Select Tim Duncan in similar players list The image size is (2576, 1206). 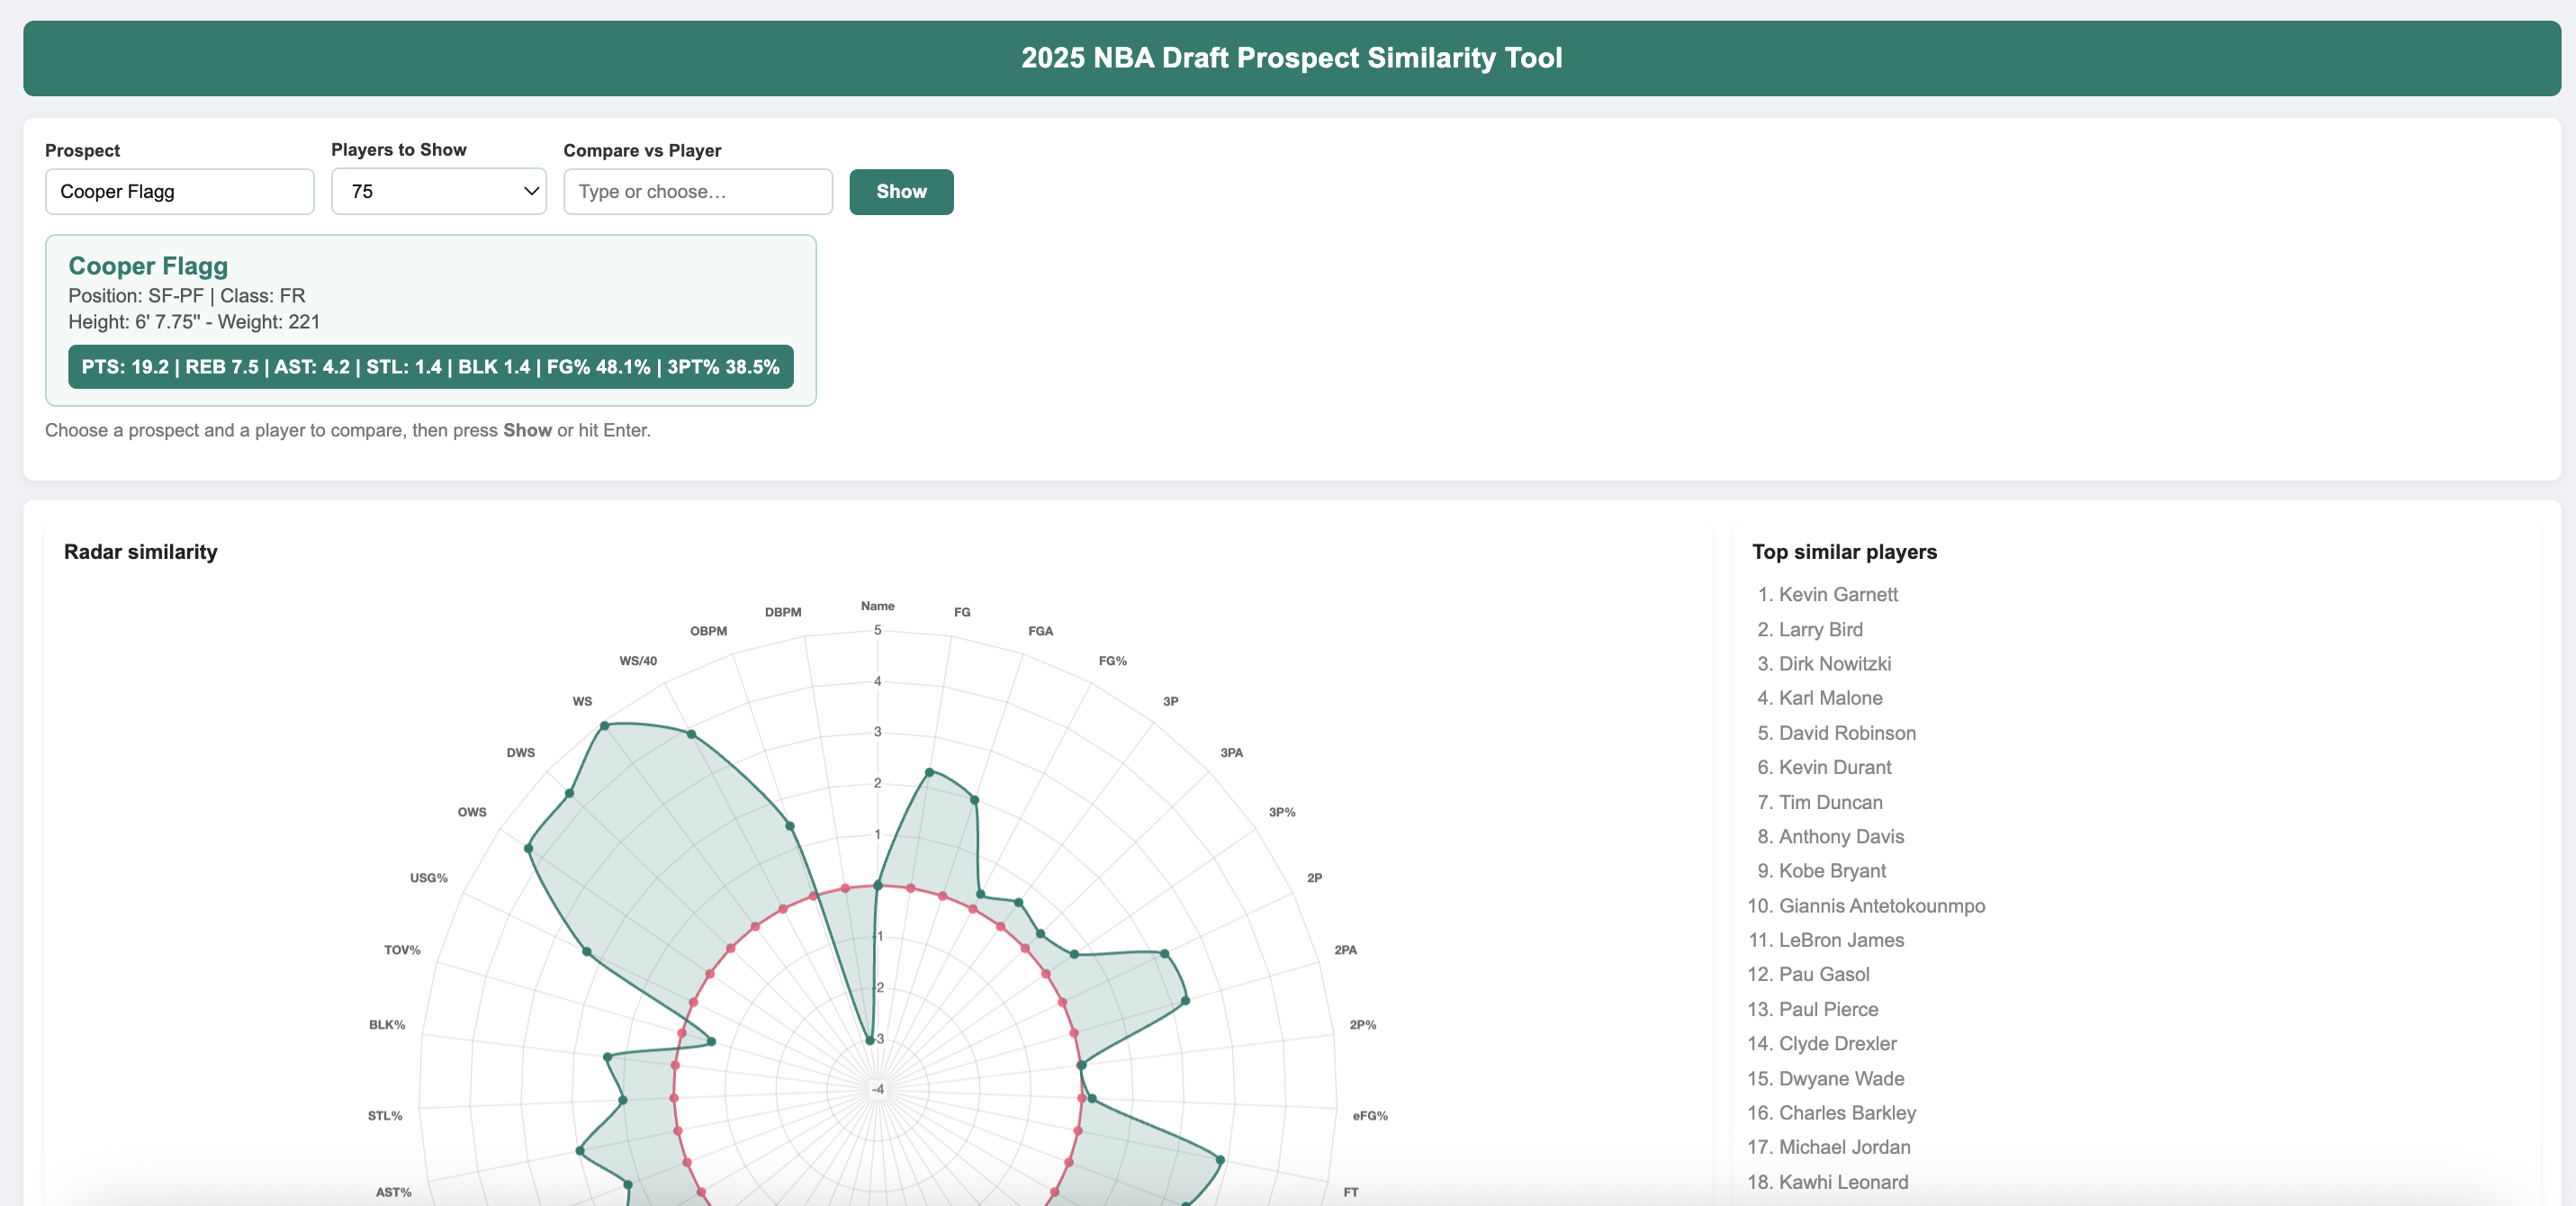pyautogui.click(x=1830, y=802)
